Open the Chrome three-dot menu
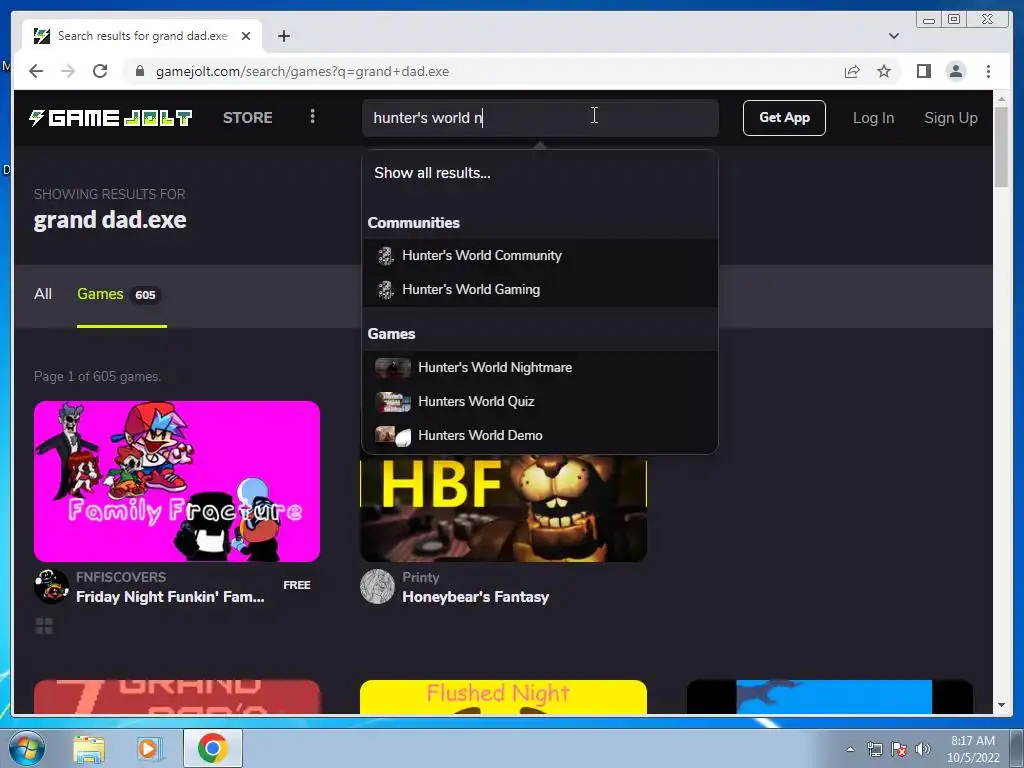The width and height of the screenshot is (1024, 768). (x=988, y=71)
